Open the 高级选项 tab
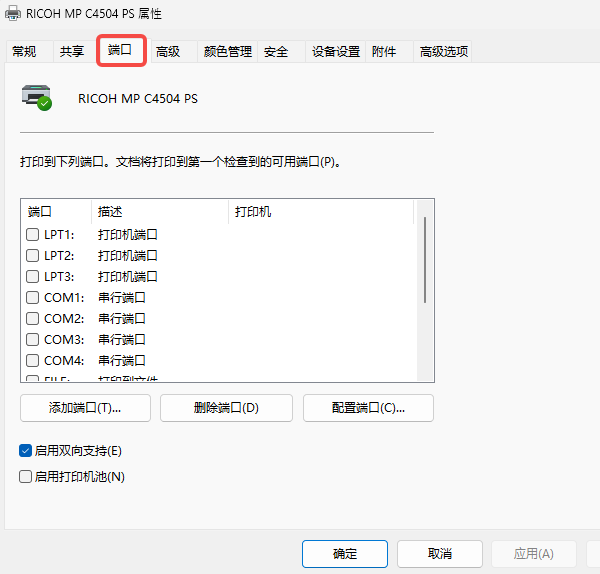This screenshot has height=574, width=600. pyautogui.click(x=443, y=51)
